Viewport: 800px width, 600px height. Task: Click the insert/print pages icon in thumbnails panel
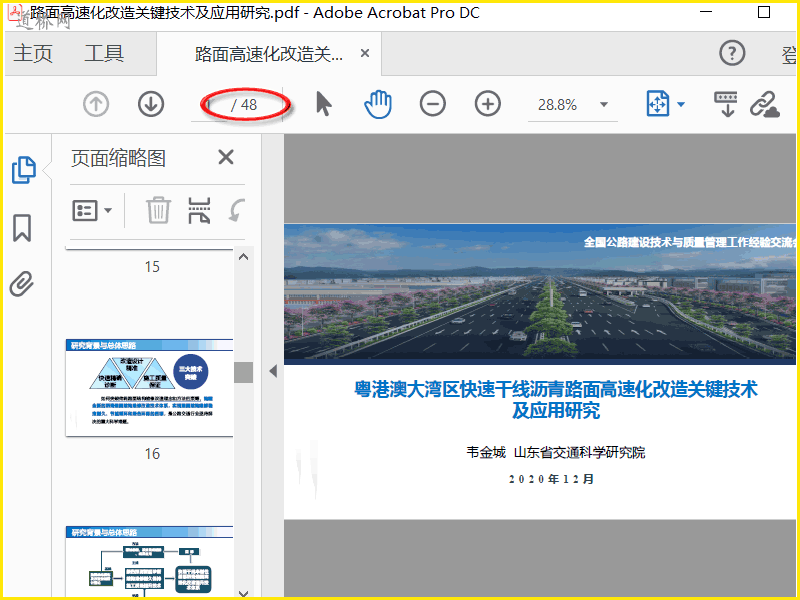tap(199, 210)
